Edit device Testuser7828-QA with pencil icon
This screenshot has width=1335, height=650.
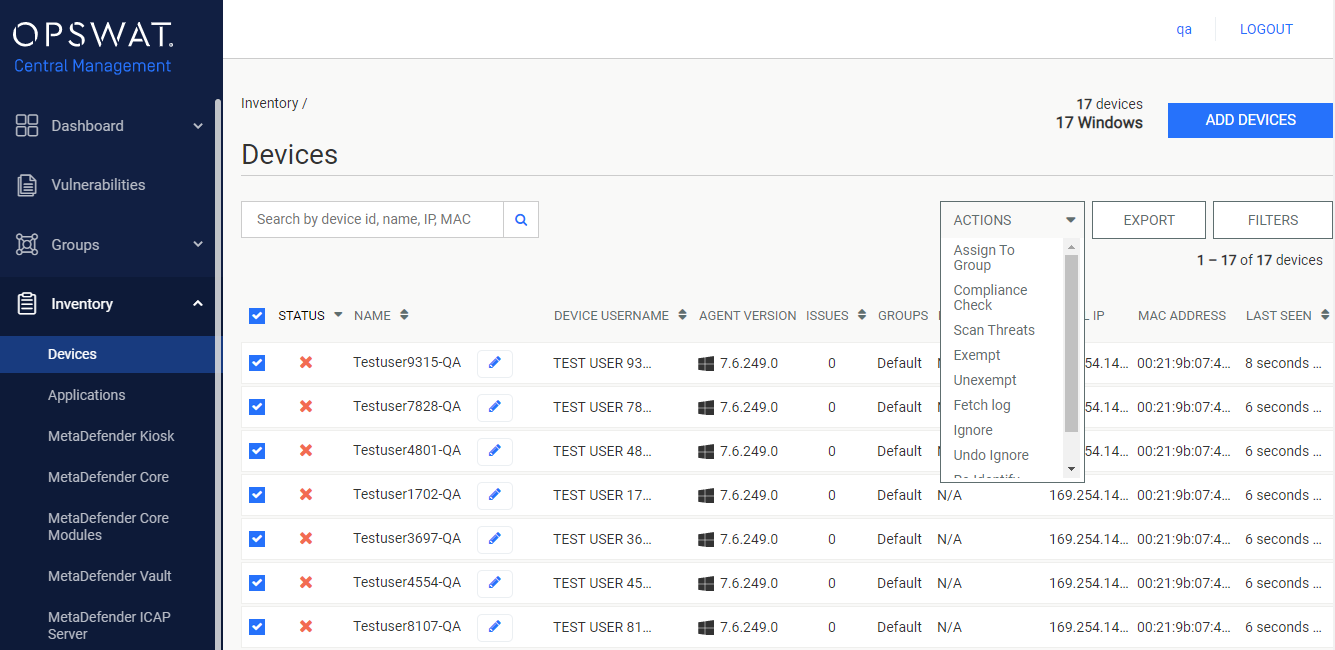point(495,408)
